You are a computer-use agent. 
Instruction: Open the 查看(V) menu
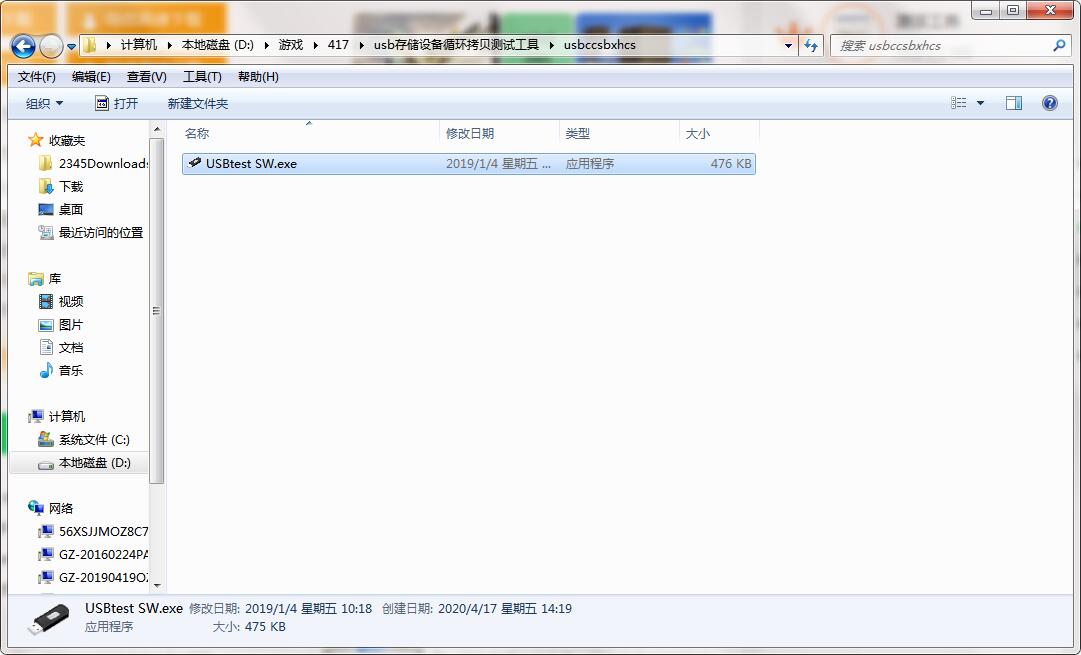click(x=147, y=77)
